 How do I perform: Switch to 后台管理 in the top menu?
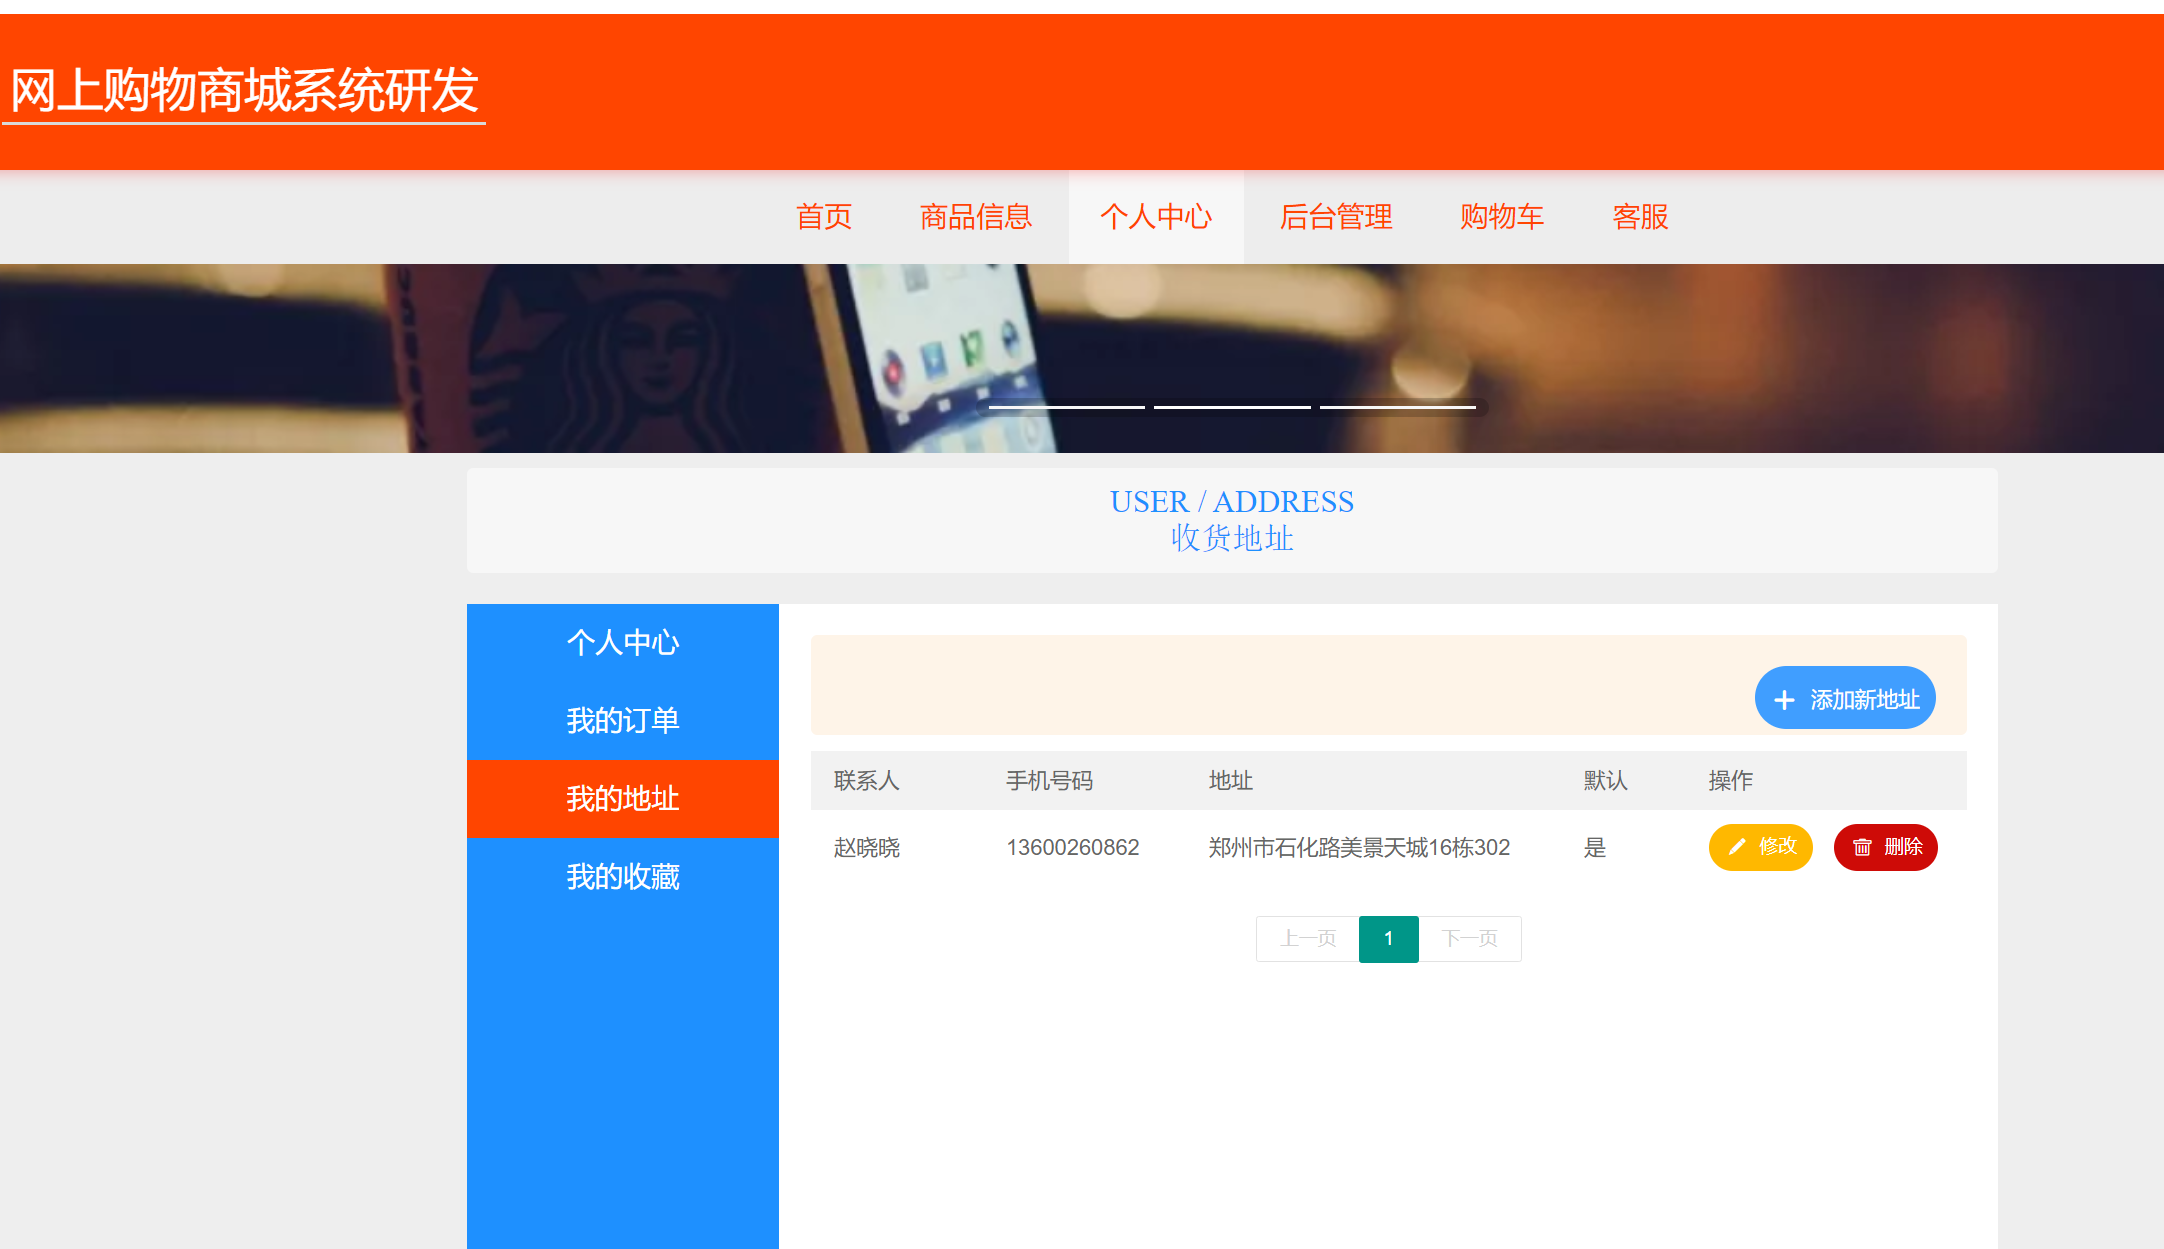tap(1336, 217)
